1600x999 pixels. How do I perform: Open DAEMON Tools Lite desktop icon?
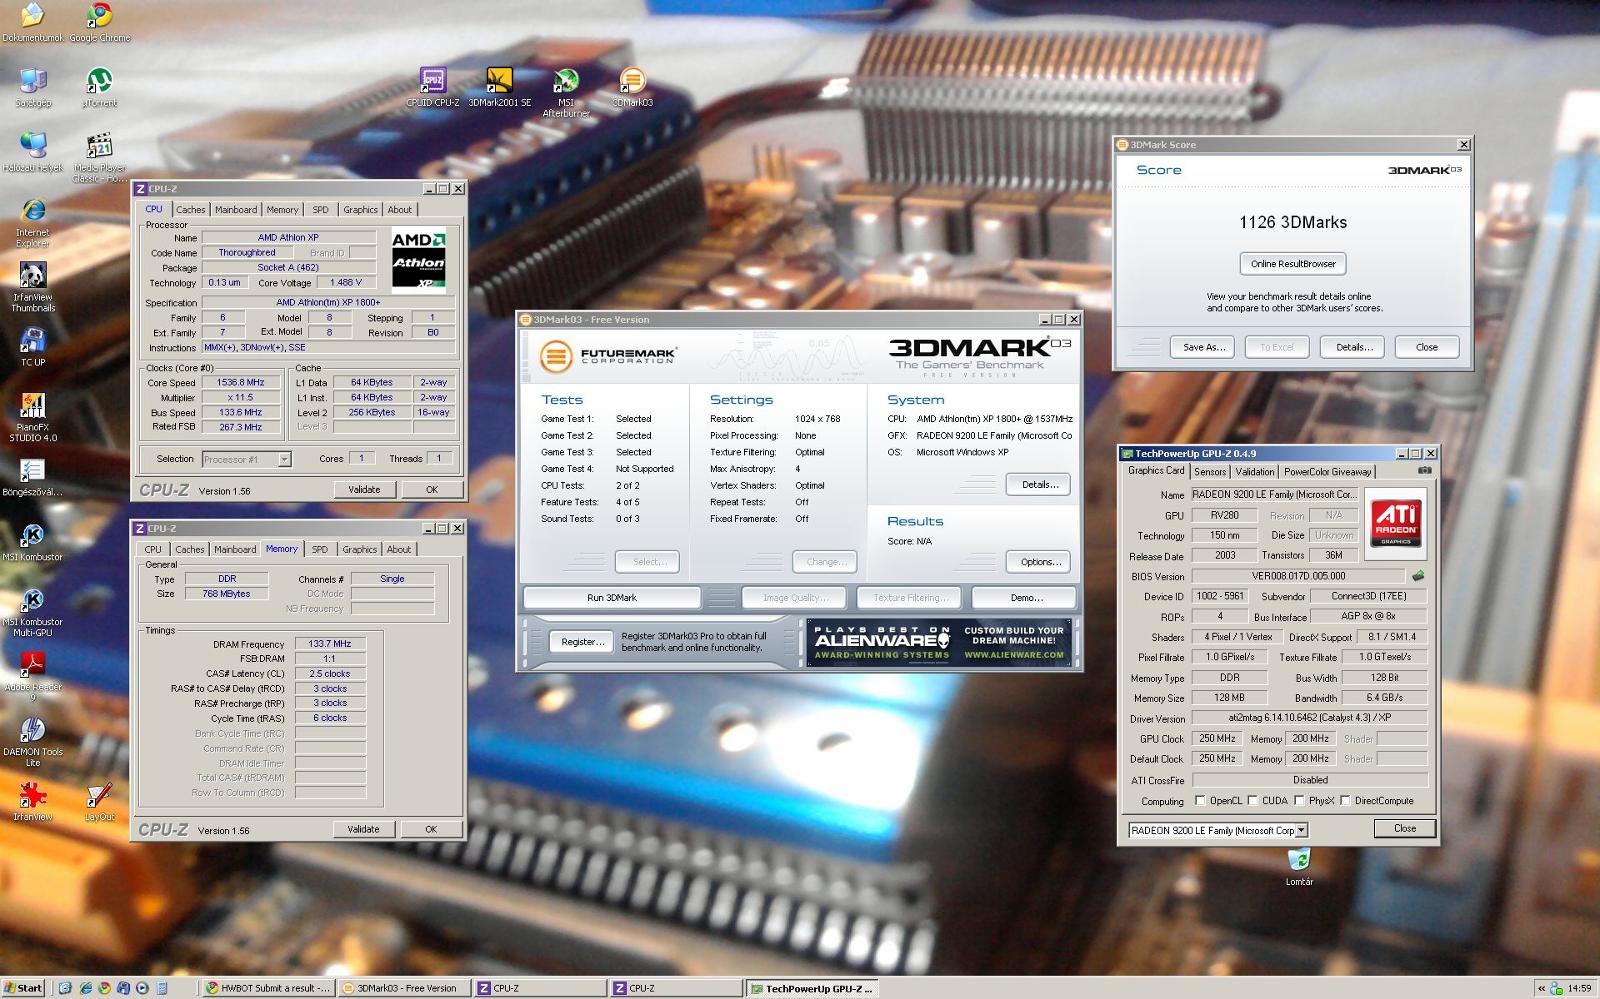coord(32,742)
